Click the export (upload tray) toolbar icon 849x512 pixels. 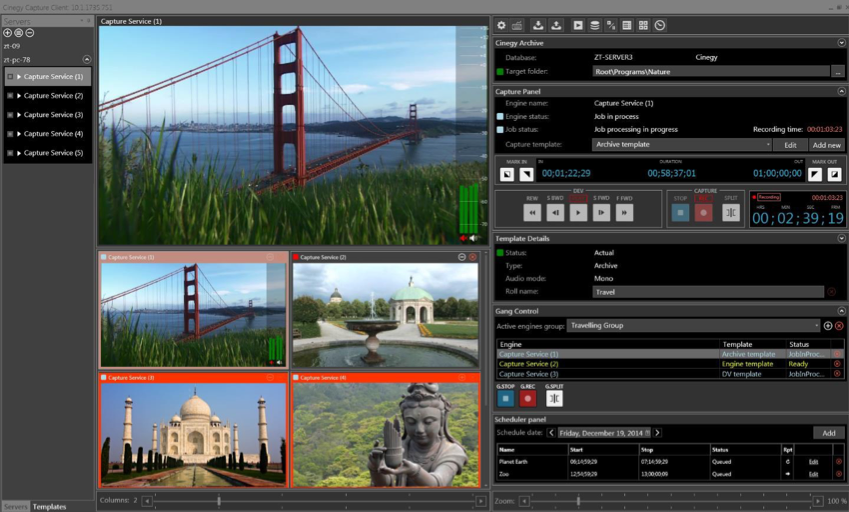556,25
